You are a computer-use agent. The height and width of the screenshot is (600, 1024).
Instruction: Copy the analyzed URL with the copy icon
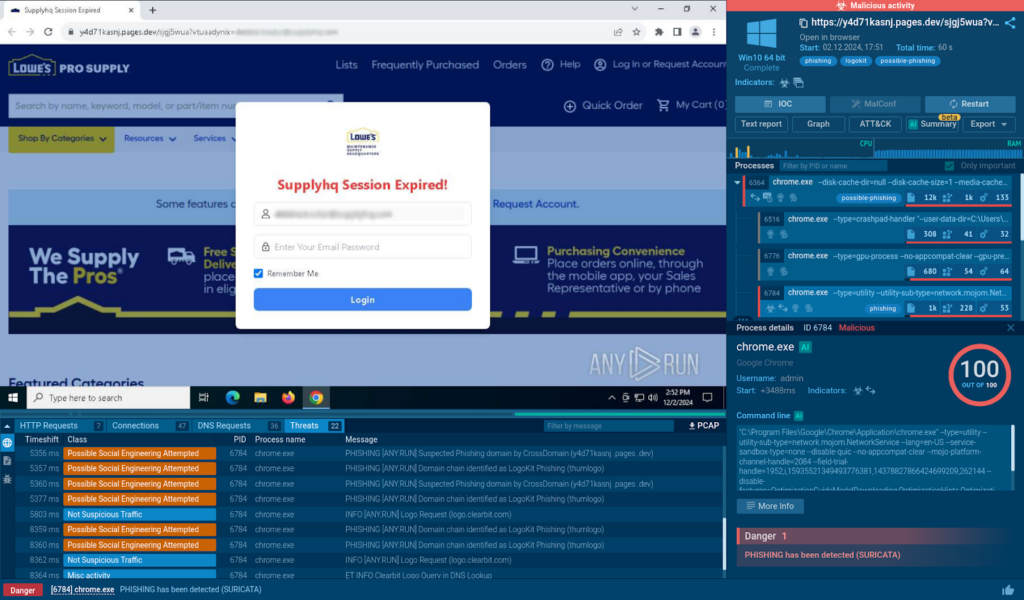coord(805,23)
